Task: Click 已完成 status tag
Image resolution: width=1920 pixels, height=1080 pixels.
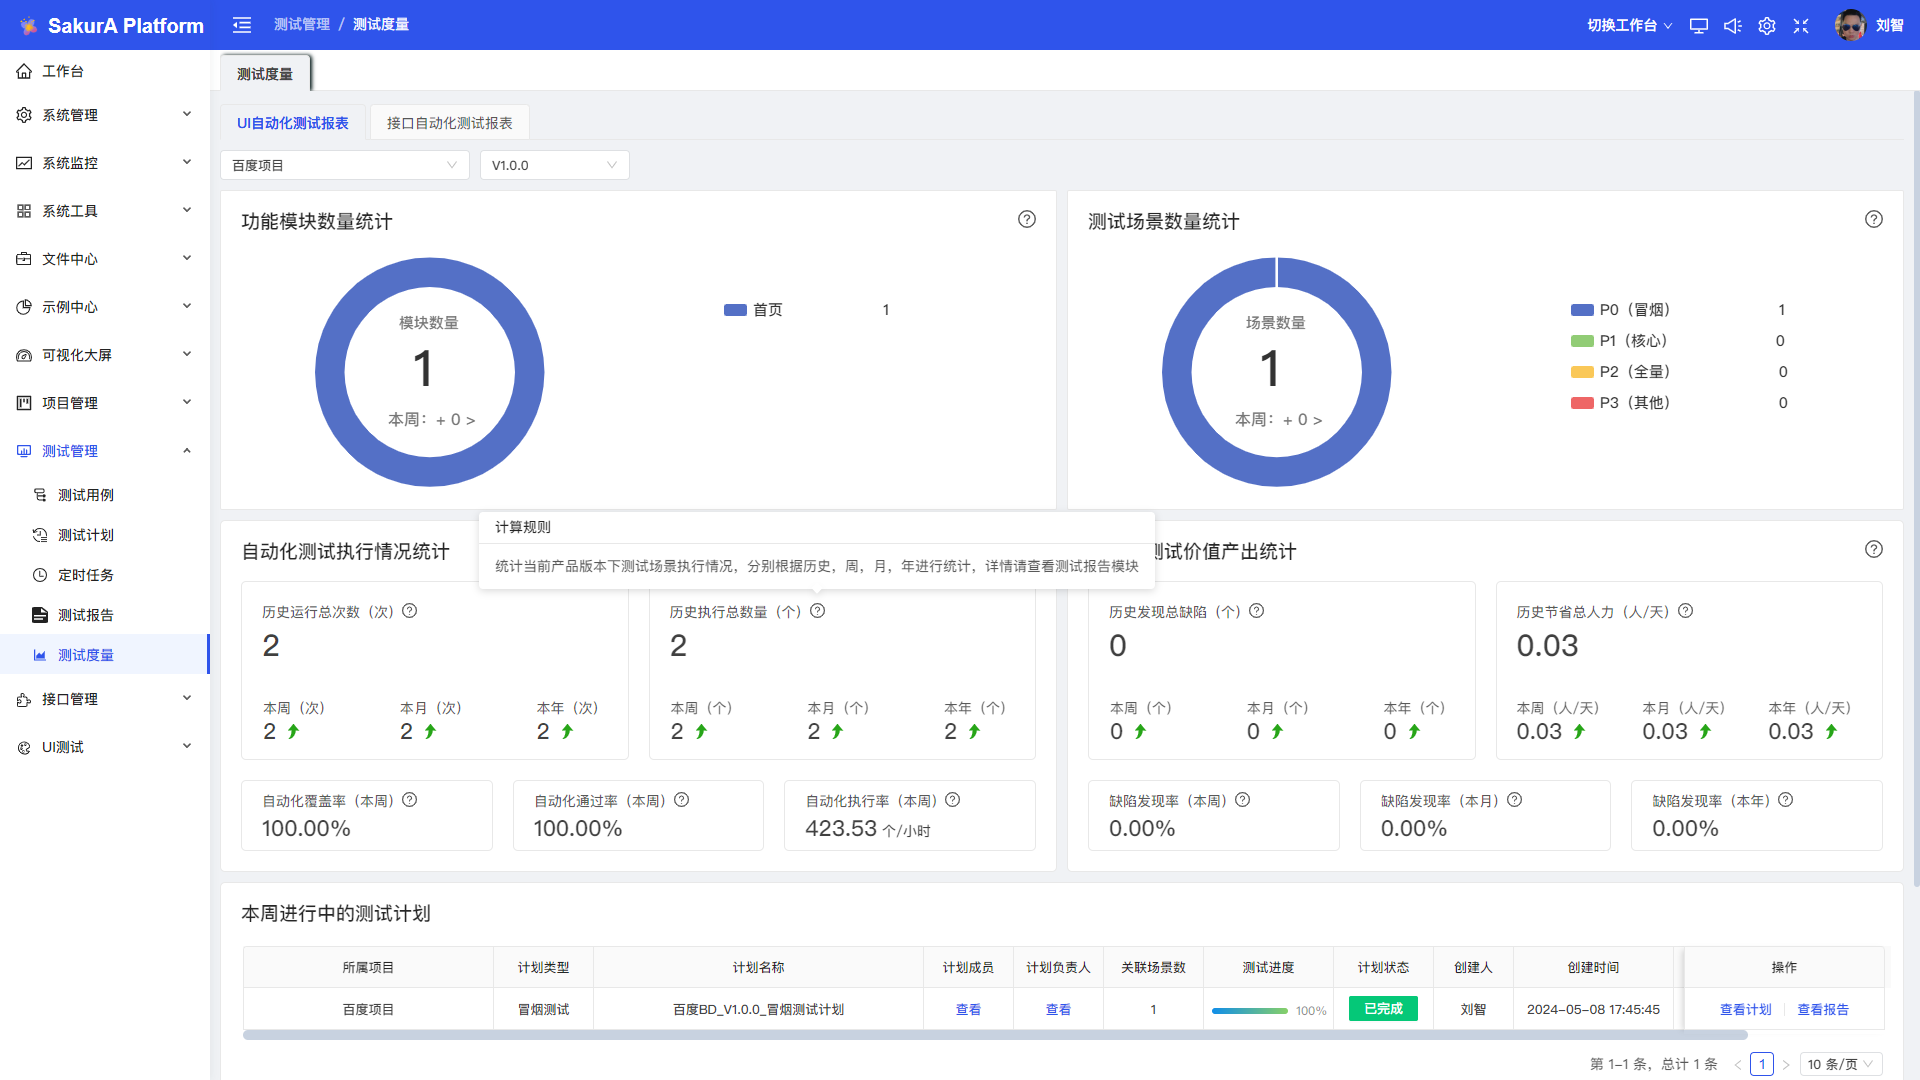Action: 1383,1009
